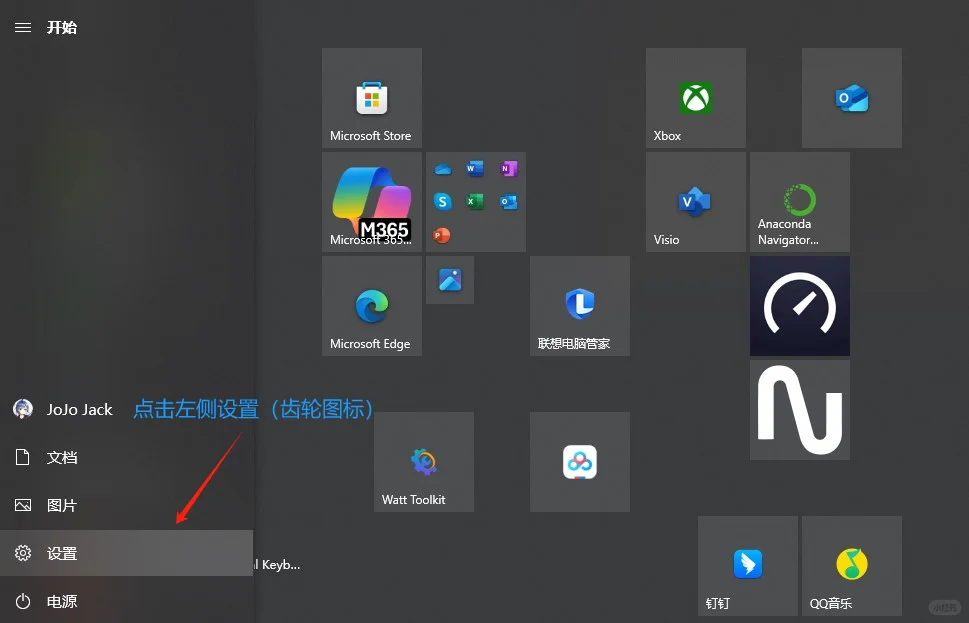Launch the Xbox app tile
Screen dimensions: 969x623
[694, 97]
